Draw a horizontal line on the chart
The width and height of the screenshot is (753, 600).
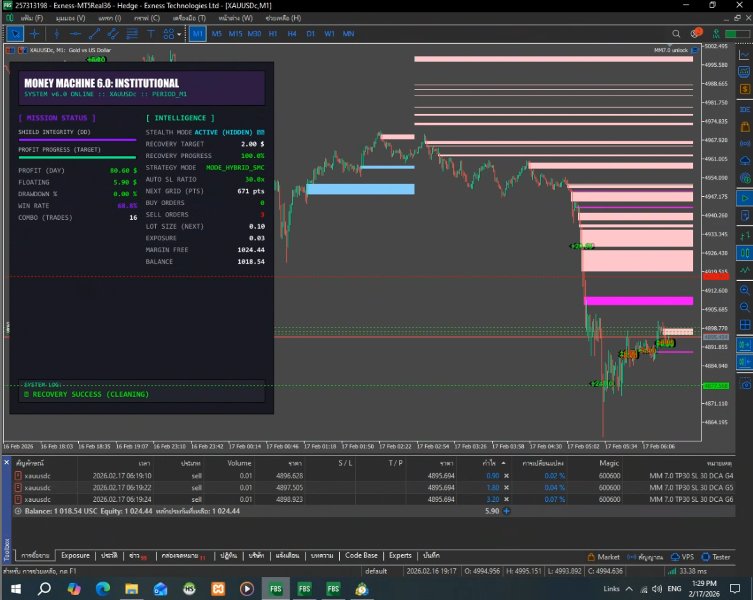(75, 34)
